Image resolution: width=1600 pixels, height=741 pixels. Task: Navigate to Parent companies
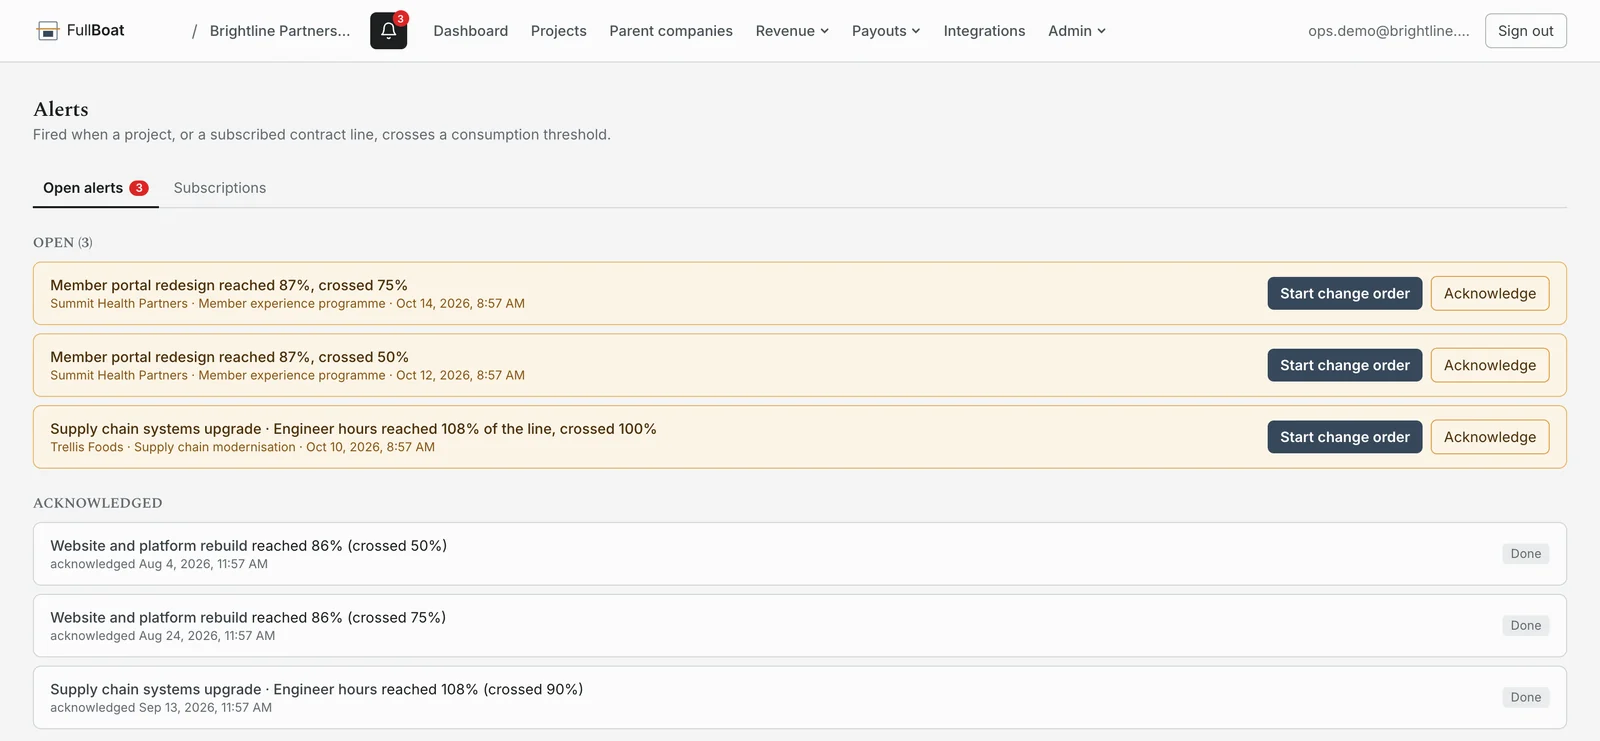point(671,31)
